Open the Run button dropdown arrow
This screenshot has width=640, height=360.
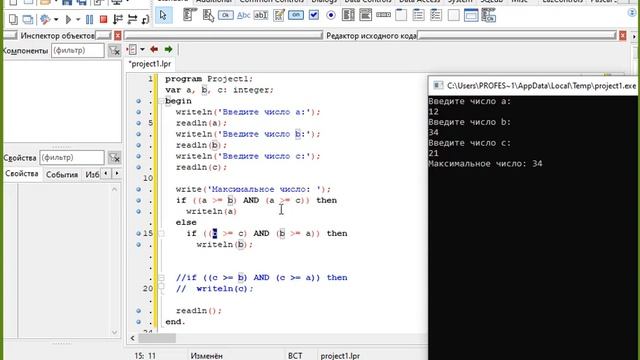coord(78,19)
